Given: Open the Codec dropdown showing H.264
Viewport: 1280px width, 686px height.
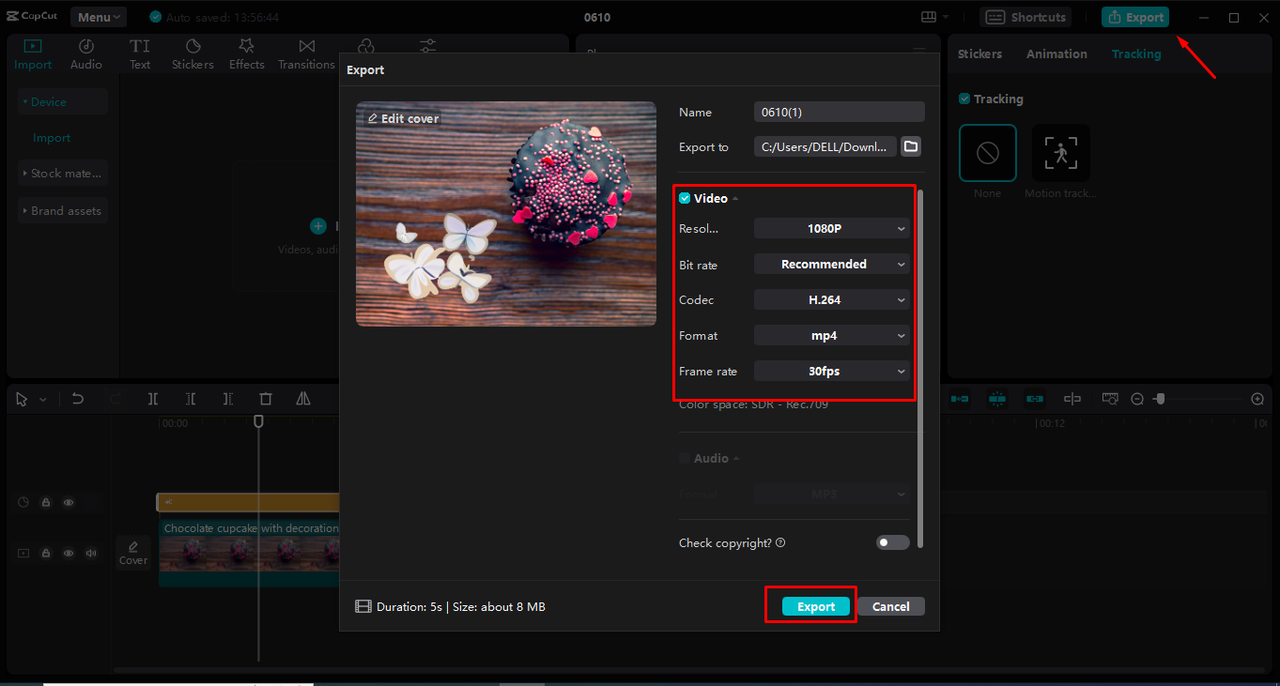Looking at the screenshot, I should 832,299.
